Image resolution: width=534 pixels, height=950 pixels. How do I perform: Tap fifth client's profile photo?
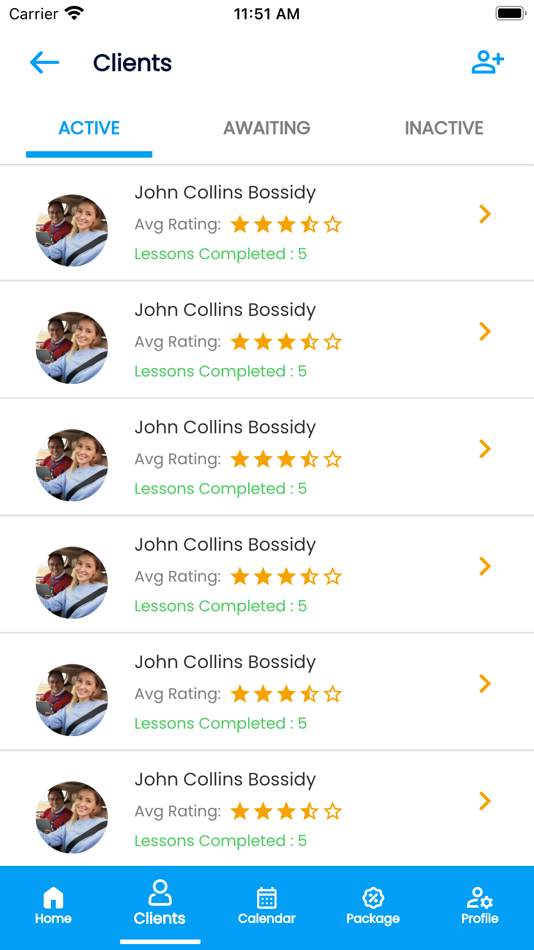tap(72, 700)
